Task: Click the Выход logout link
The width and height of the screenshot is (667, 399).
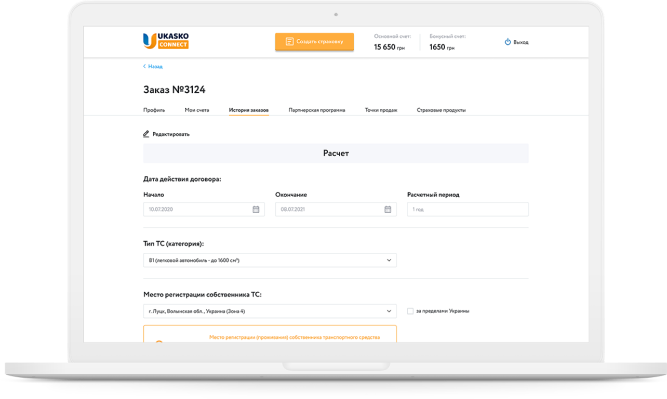Action: coord(521,42)
